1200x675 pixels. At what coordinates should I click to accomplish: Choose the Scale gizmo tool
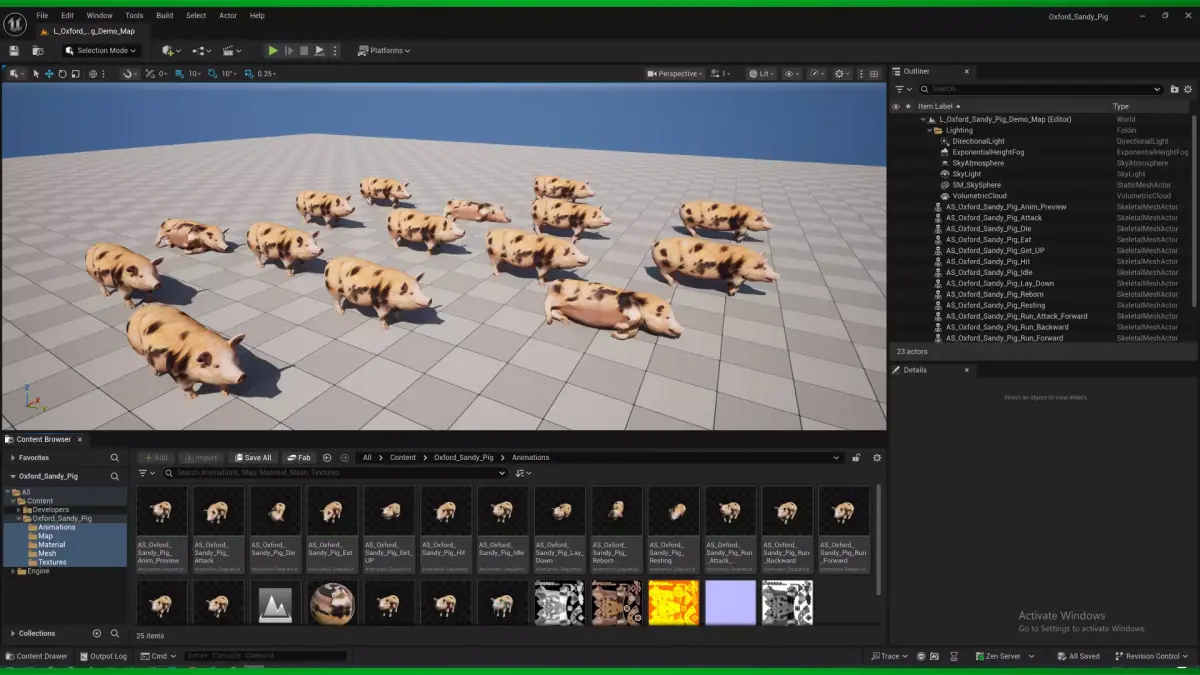click(75, 74)
